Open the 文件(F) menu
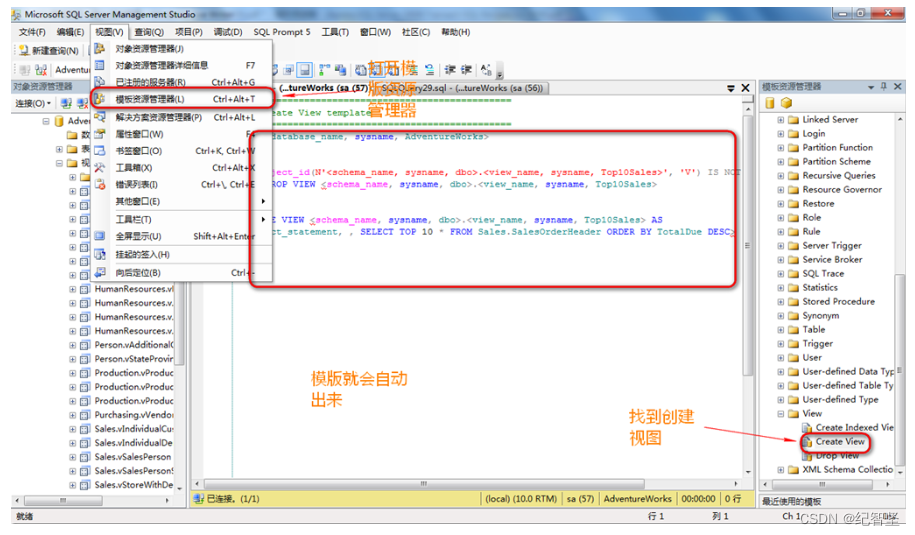 tap(32, 32)
